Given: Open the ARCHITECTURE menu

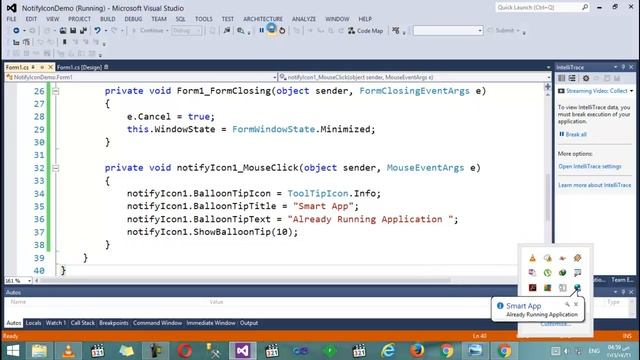Looking at the screenshot, I should tap(263, 19).
